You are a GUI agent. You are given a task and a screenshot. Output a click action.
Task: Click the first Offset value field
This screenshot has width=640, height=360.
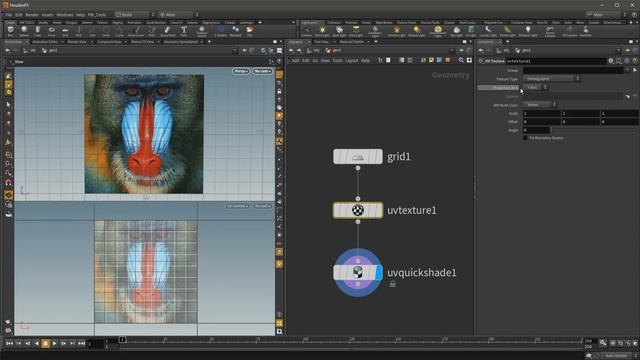click(542, 122)
